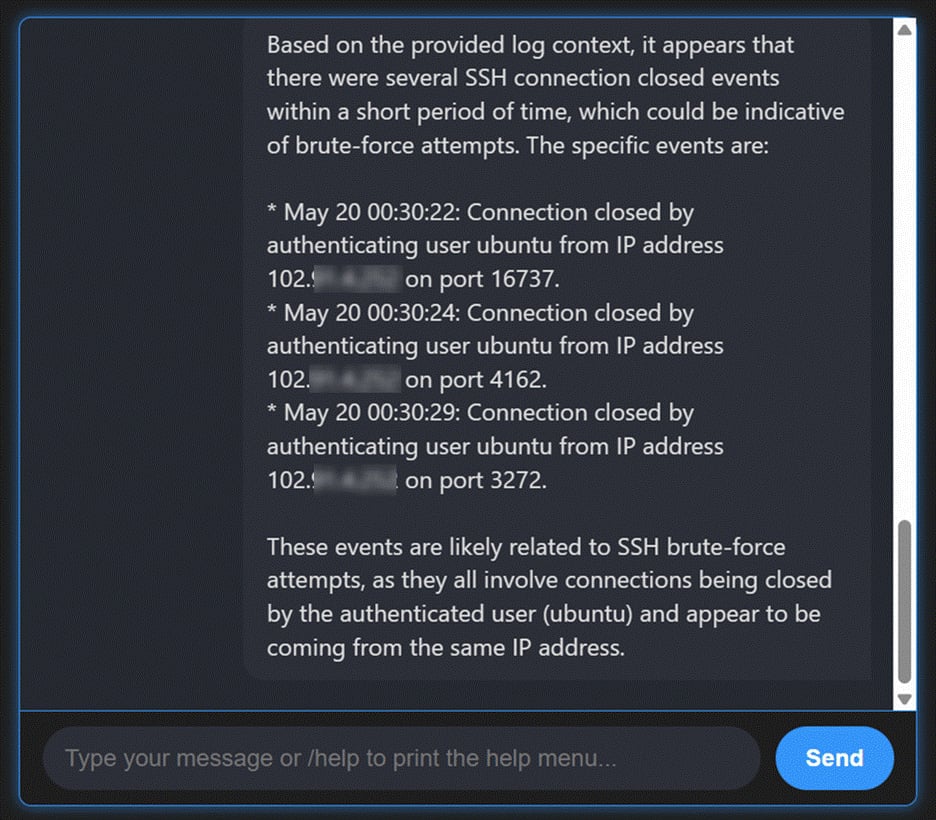Click the May 20 00:30:29 log entry
Image resolution: width=936 pixels, height=820 pixels.
click(480, 412)
